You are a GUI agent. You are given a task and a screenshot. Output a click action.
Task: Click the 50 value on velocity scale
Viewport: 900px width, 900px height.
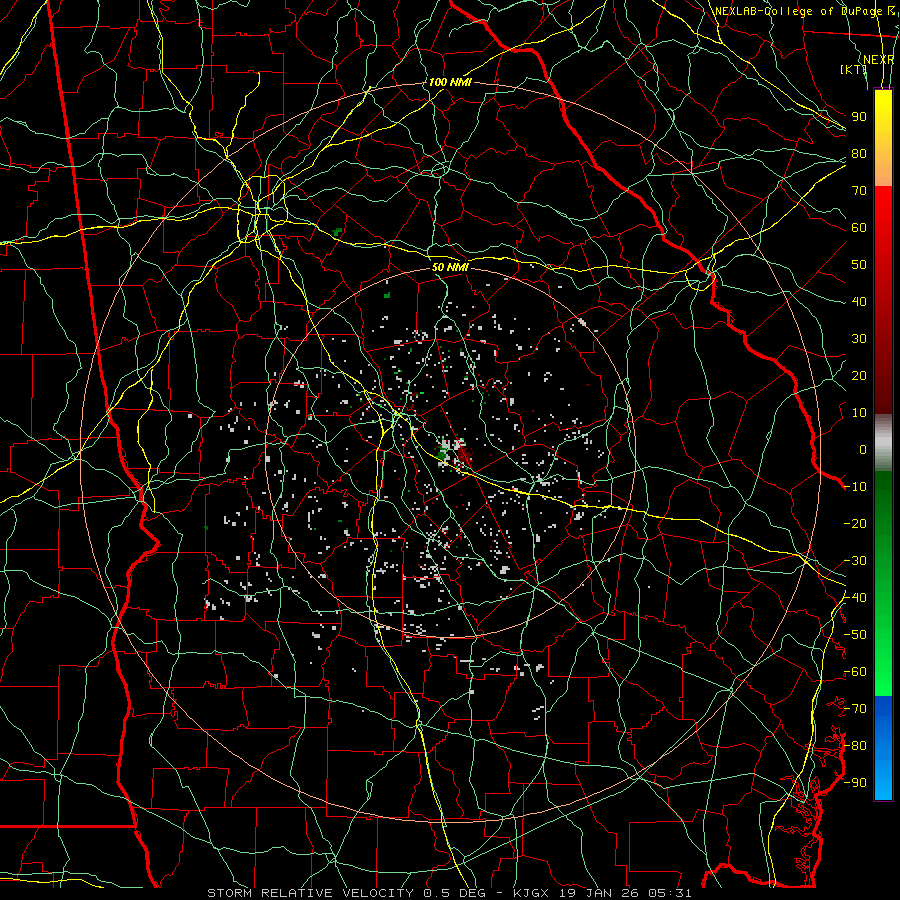pos(859,265)
